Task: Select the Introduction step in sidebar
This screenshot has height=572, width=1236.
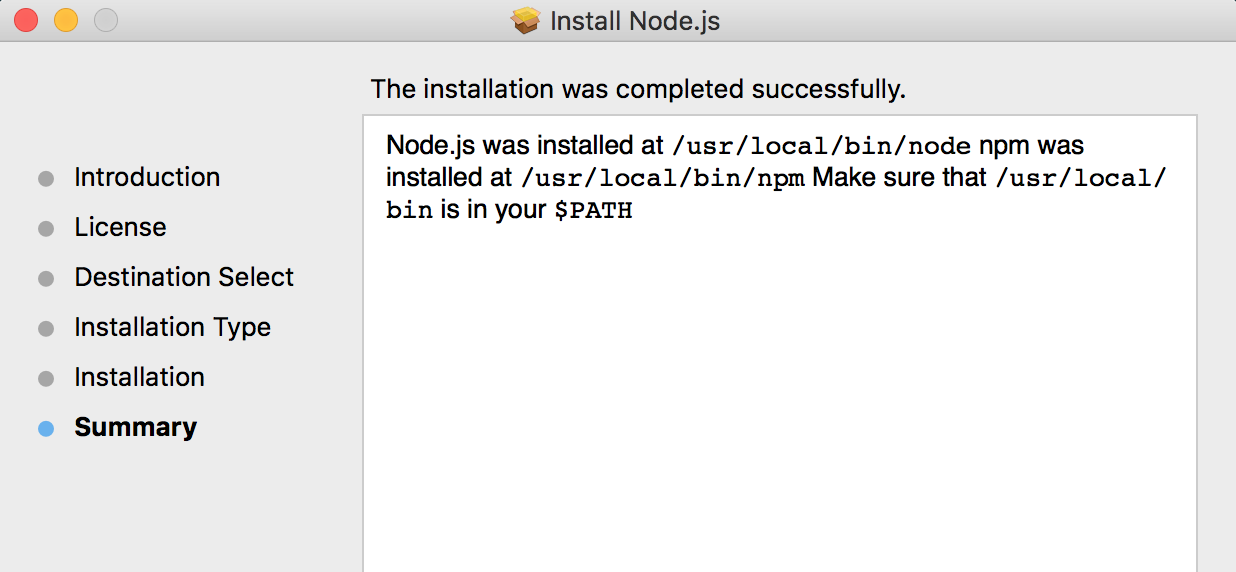Action: tap(147, 177)
